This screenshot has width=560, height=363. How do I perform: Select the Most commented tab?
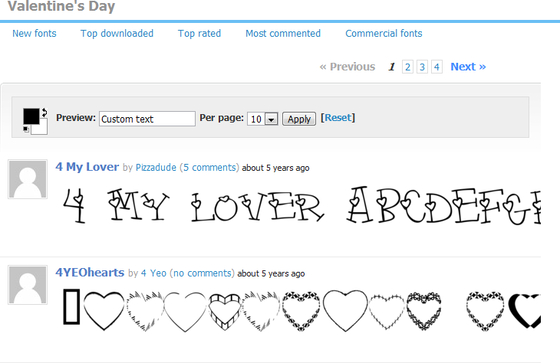pos(283,33)
